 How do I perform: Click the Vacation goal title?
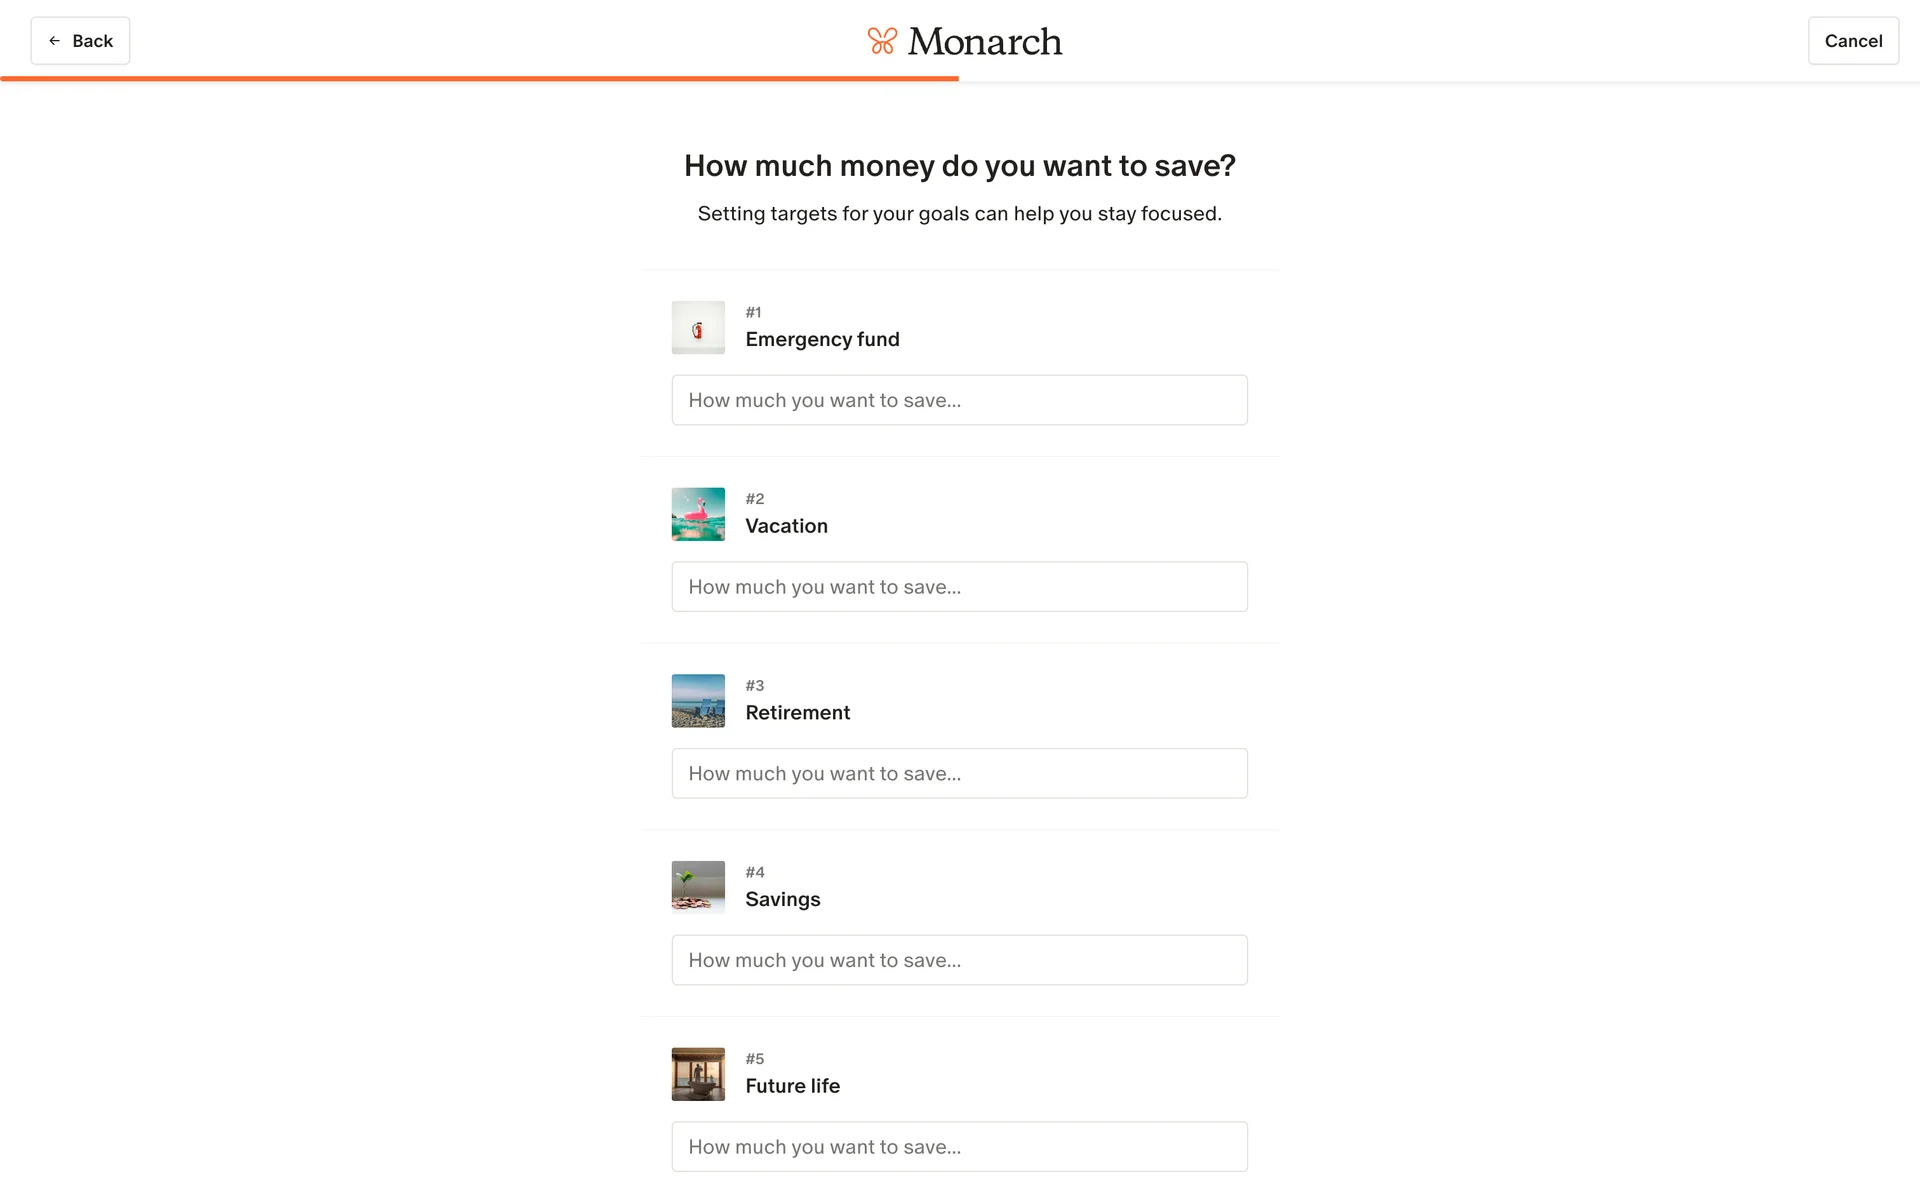point(786,526)
